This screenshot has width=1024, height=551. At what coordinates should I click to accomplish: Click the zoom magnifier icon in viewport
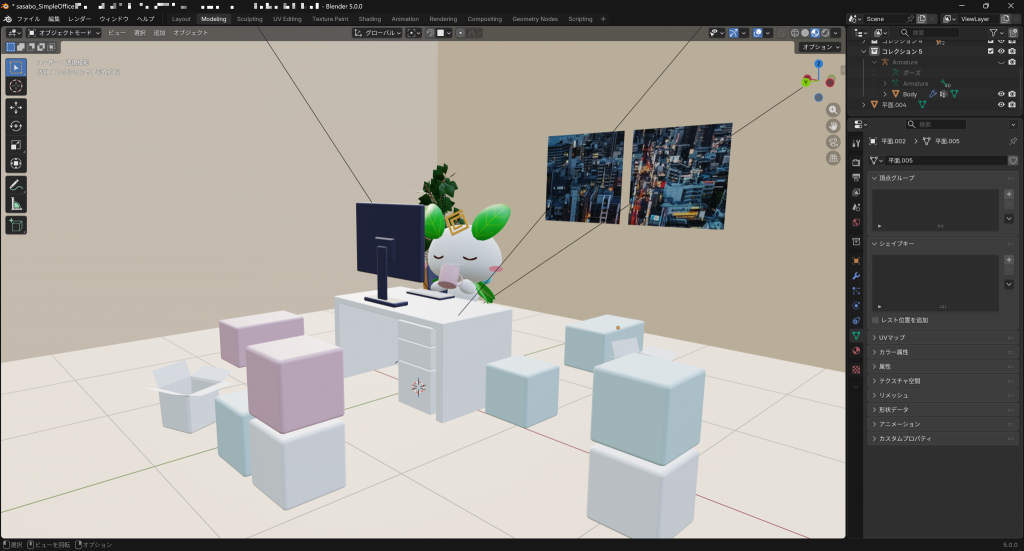(833, 110)
